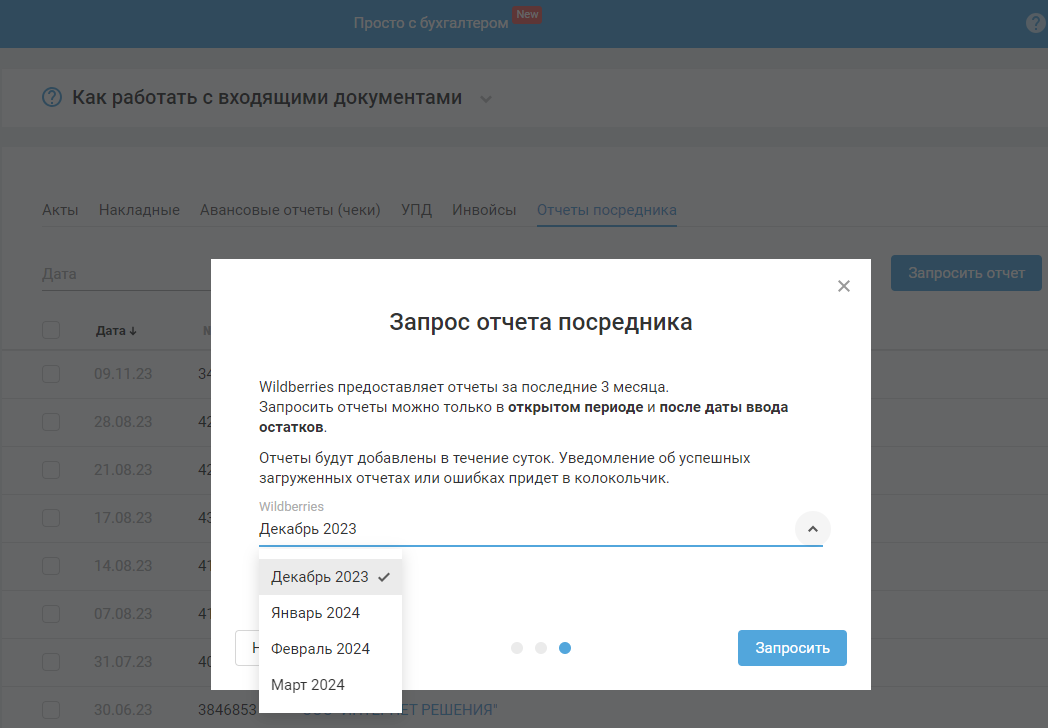Expand the 'Как работать с входящими документами' chevron
Image resolution: width=1048 pixels, height=728 pixels.
[x=486, y=99]
